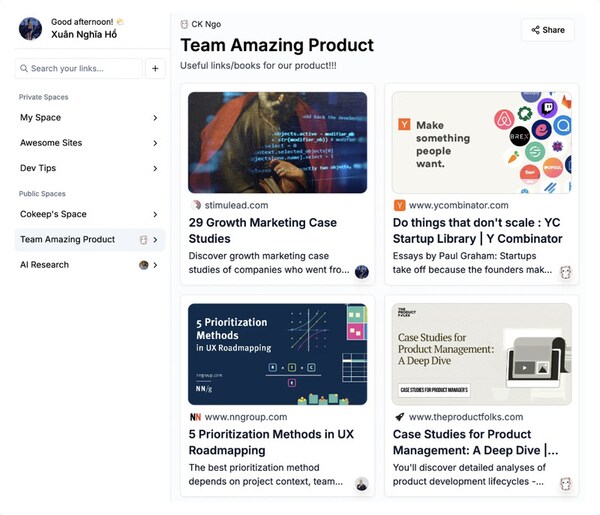The image size is (600, 515).
Task: Click the Share button
Action: [x=547, y=30]
